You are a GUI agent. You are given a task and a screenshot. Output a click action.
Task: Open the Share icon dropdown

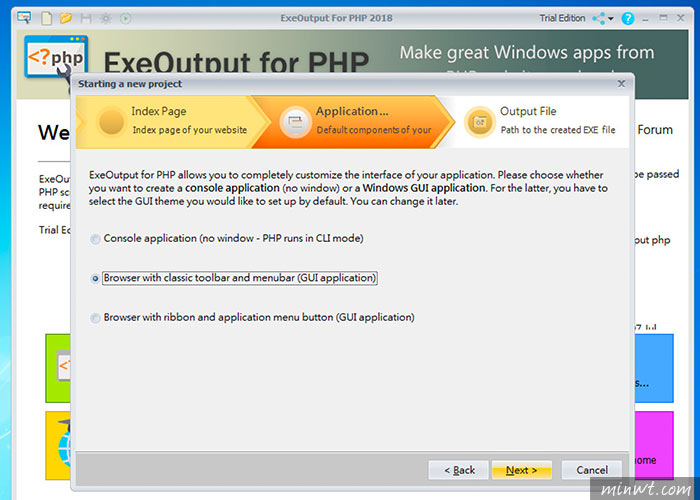(603, 19)
